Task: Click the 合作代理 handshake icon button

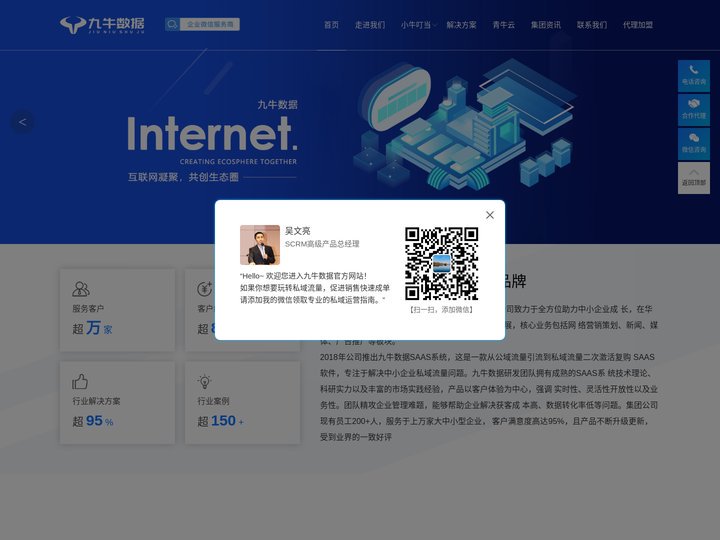Action: click(694, 109)
